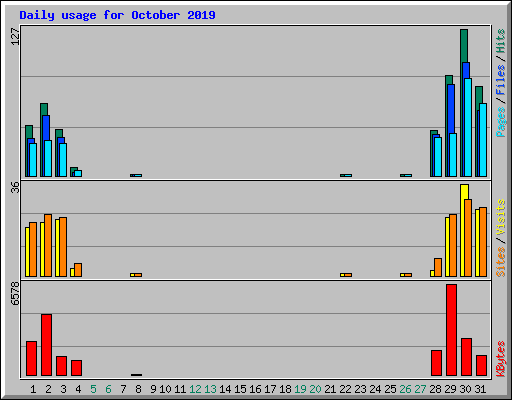Click day label "29" on the x-axis
512x400 pixels.
(x=450, y=389)
